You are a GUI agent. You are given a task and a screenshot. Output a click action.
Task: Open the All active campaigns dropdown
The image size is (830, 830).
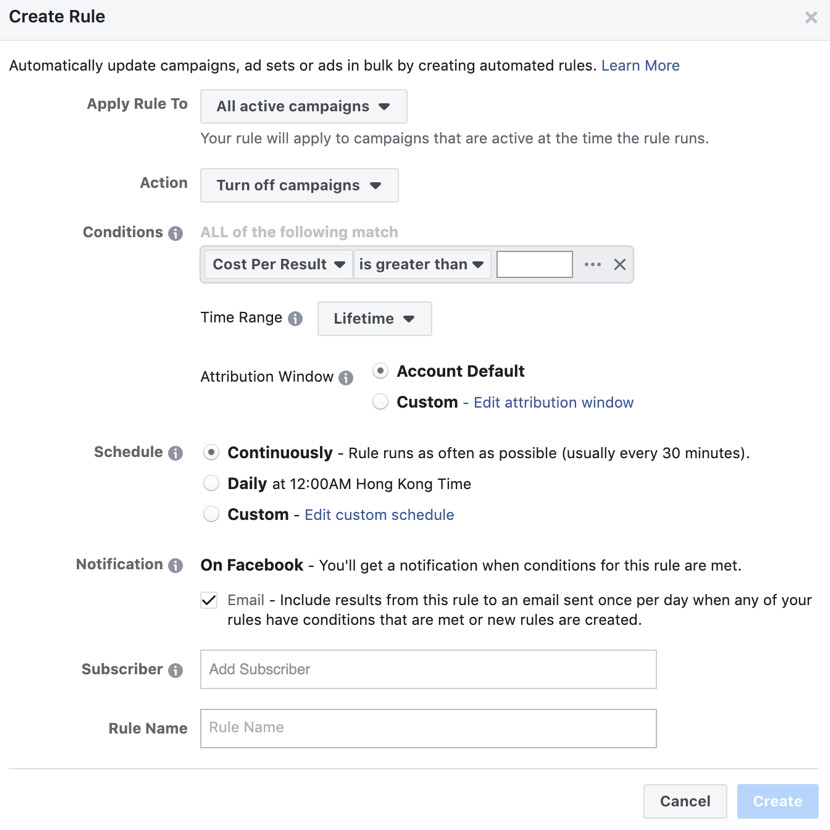tap(303, 106)
